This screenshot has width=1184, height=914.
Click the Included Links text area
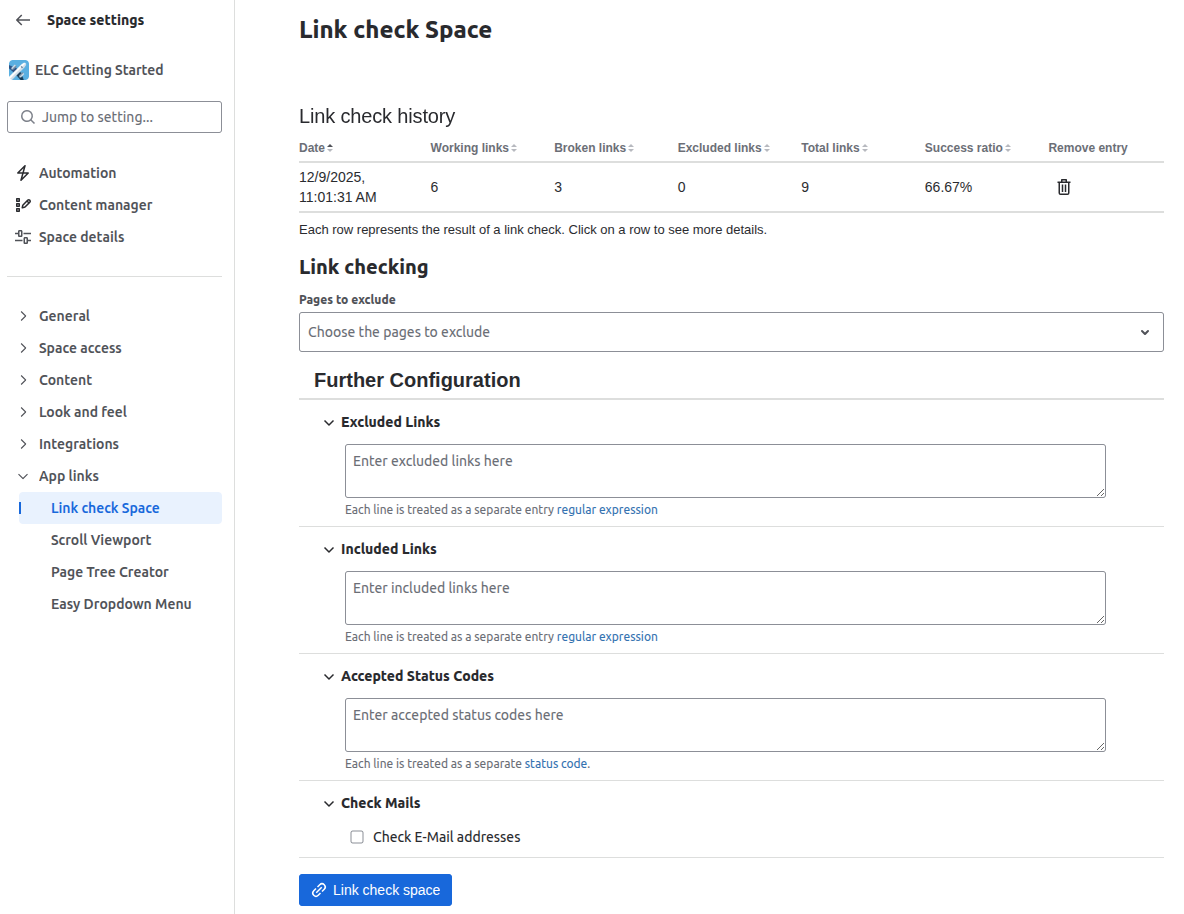(725, 598)
